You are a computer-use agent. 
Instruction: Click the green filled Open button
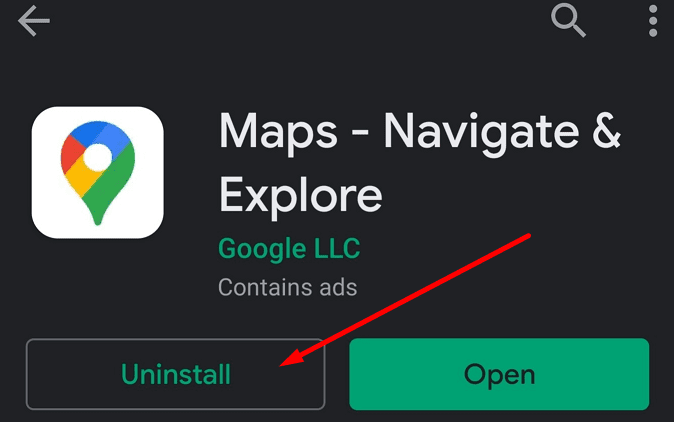coord(499,374)
